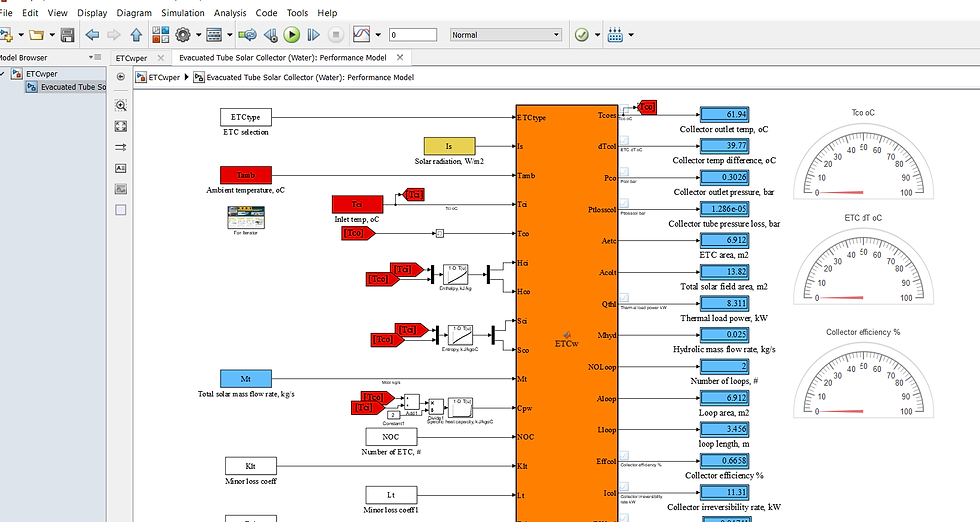Update the diagram via toolbar
The width and height of the screenshot is (980, 522).
click(248, 35)
